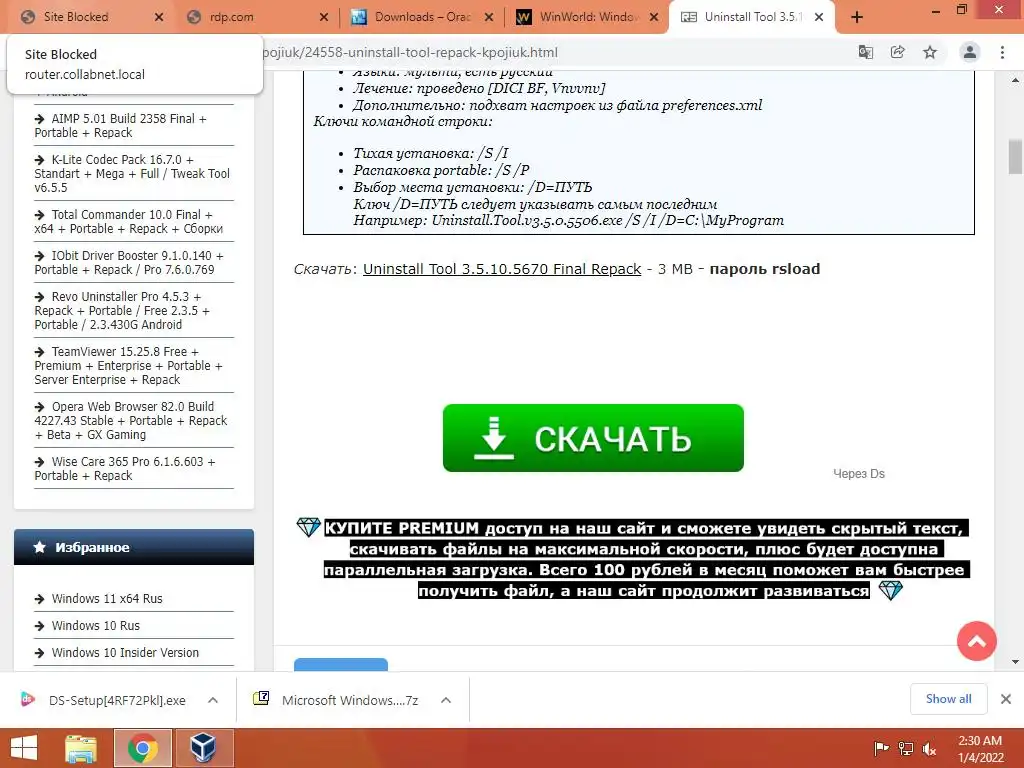Click the Избранное panel header
This screenshot has width=1024, height=768.
coord(134,547)
